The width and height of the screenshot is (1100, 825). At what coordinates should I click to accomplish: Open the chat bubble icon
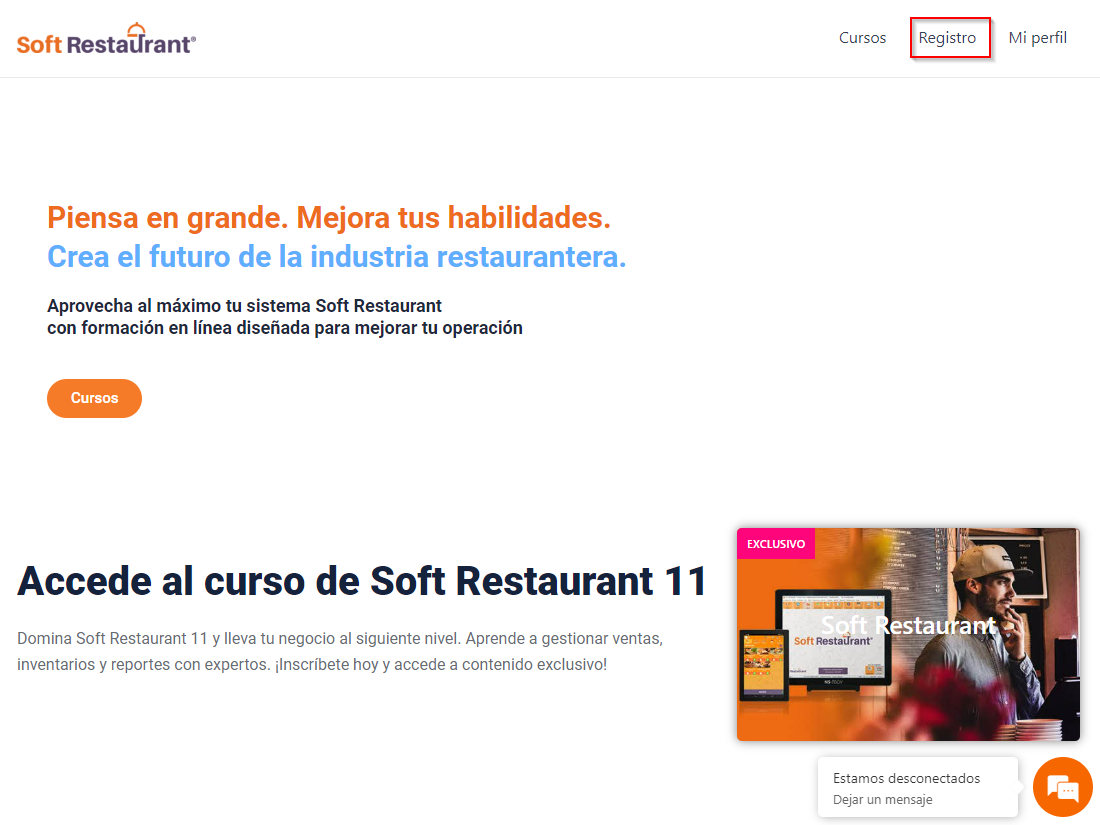(x=1063, y=787)
